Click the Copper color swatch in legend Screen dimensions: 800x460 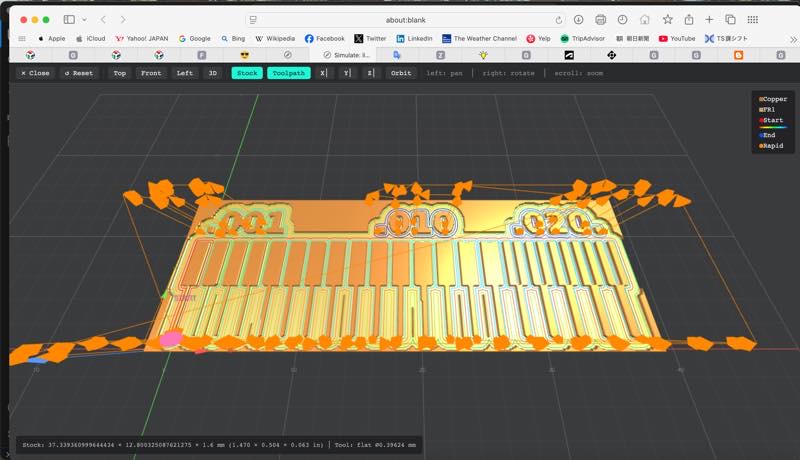[x=761, y=99]
